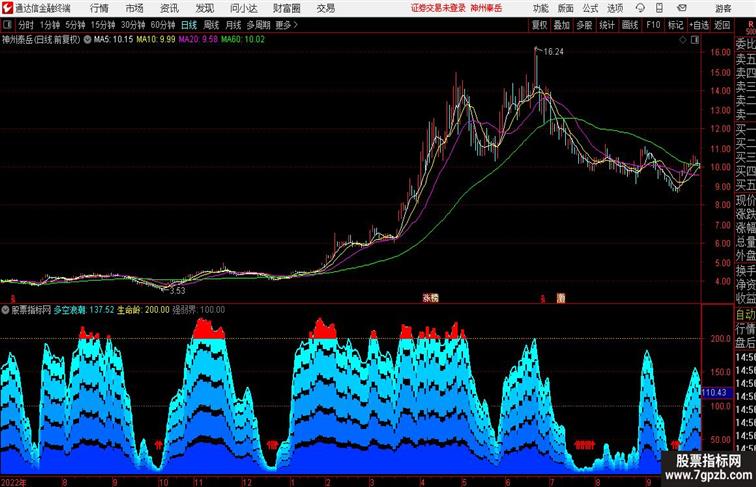Click the diamond icon at chart top-right

point(683,40)
